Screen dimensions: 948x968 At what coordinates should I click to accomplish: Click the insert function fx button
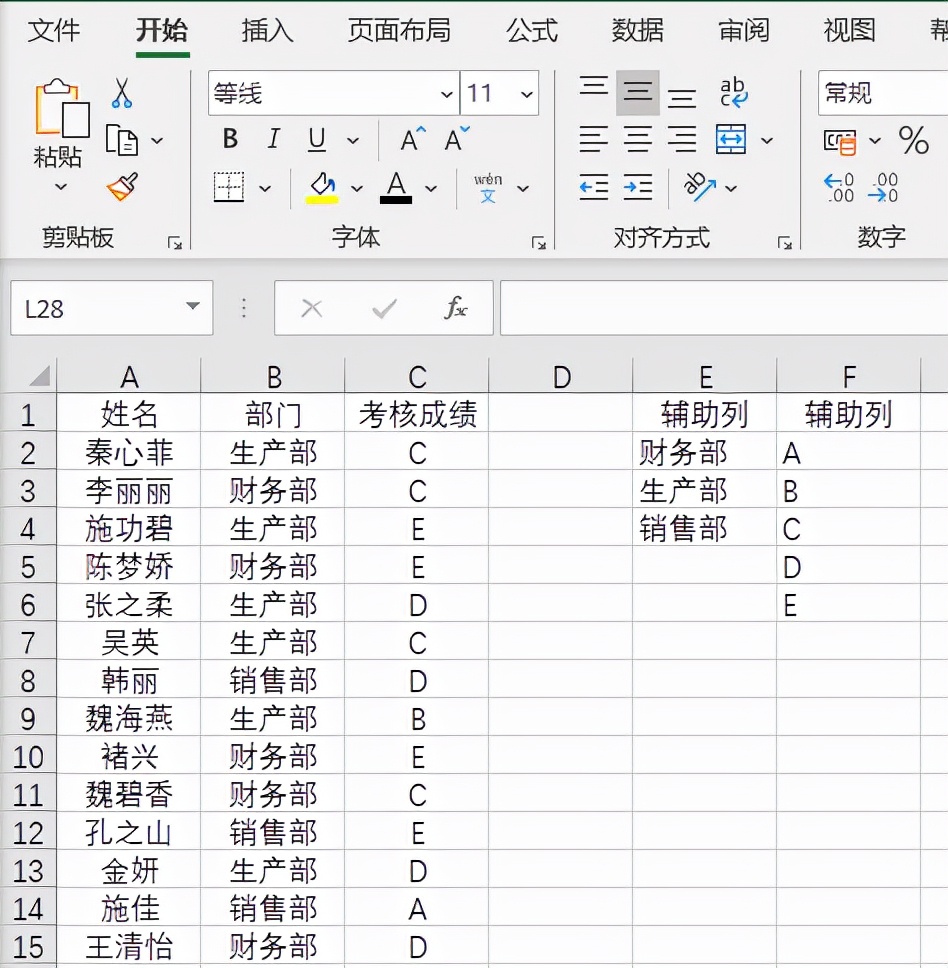456,308
